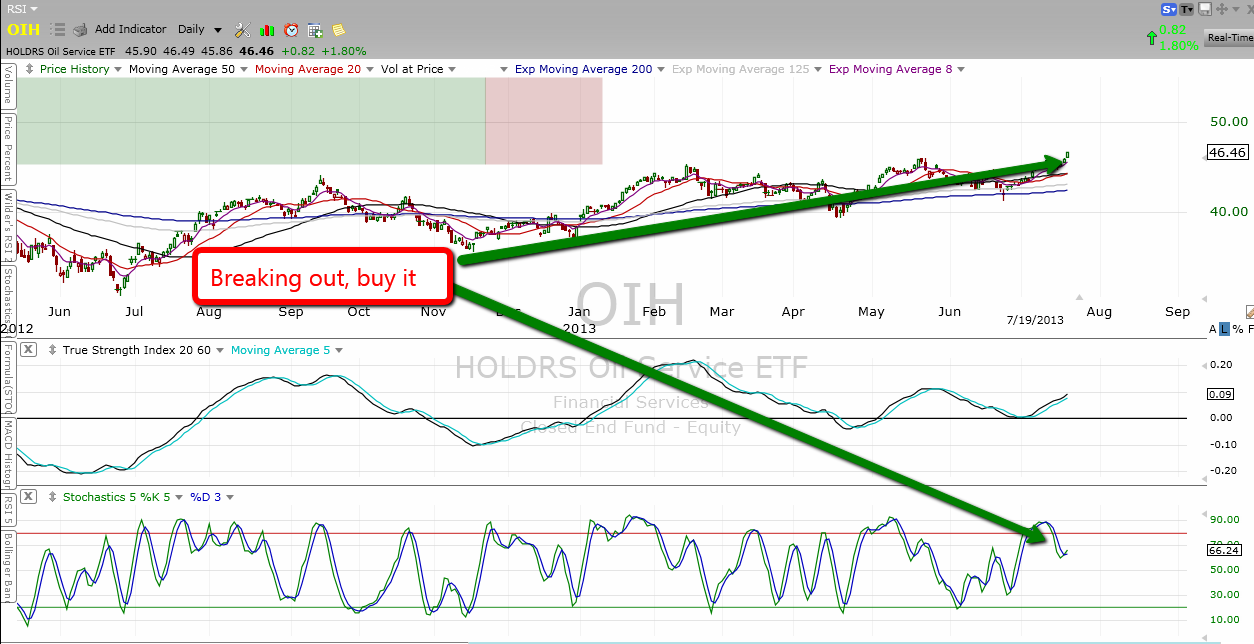
Task: Close the True Strength Index pane with X
Action: (28, 350)
